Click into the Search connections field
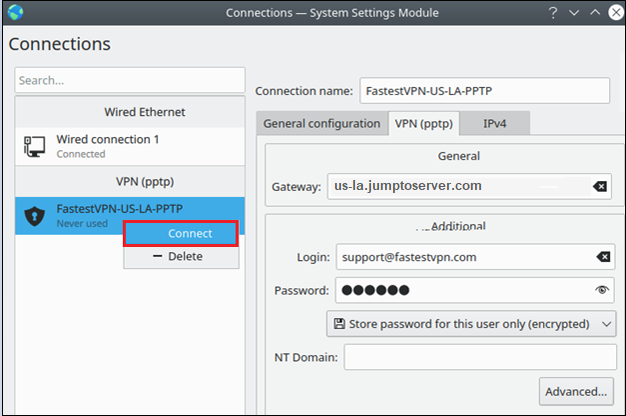The image size is (626, 416). (130, 80)
